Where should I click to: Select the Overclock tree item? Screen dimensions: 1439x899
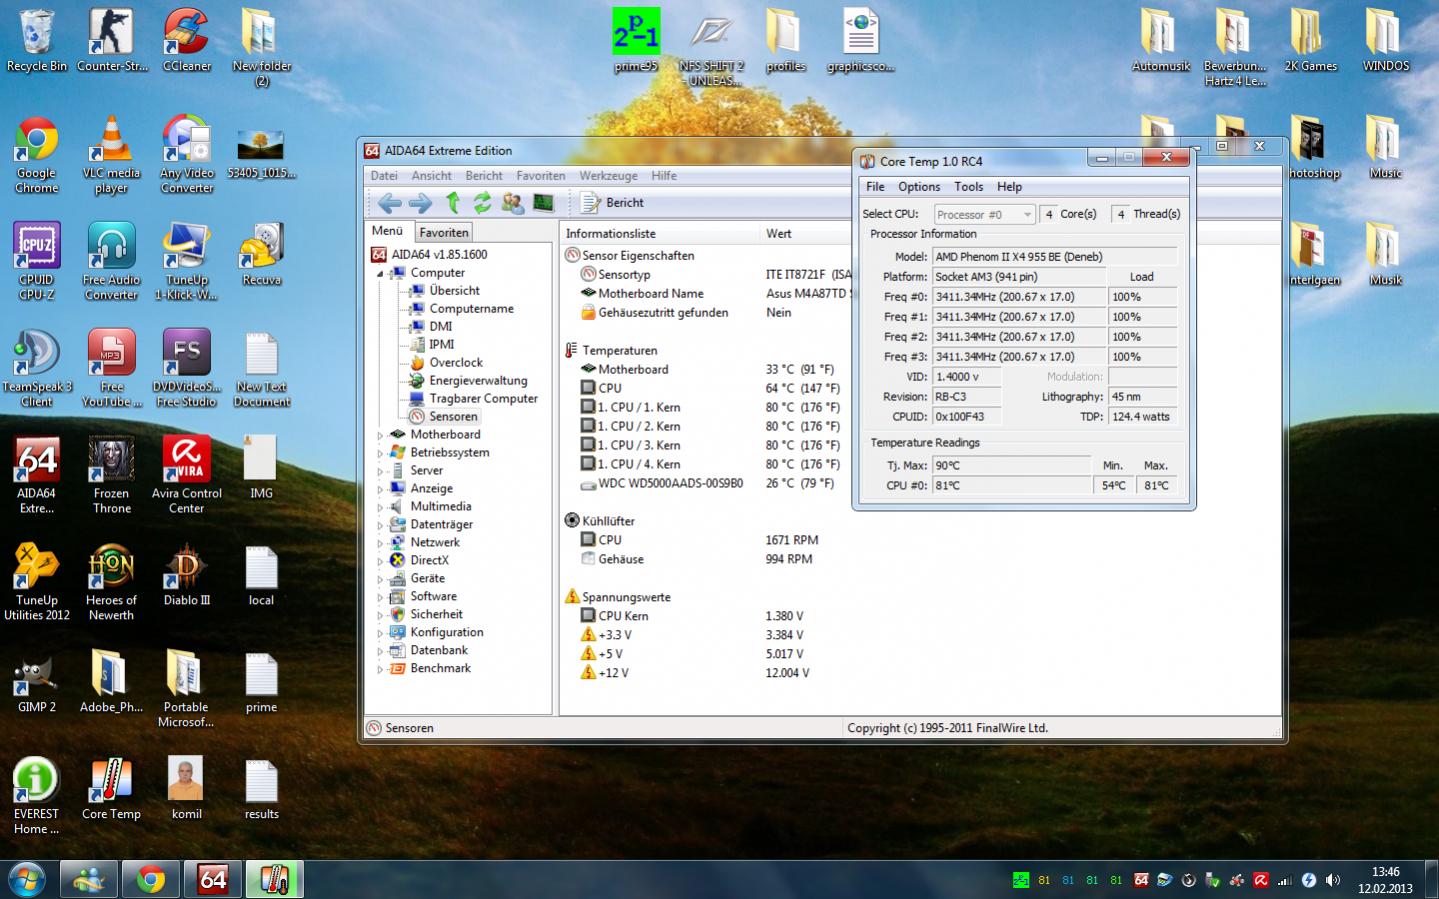[455, 363]
